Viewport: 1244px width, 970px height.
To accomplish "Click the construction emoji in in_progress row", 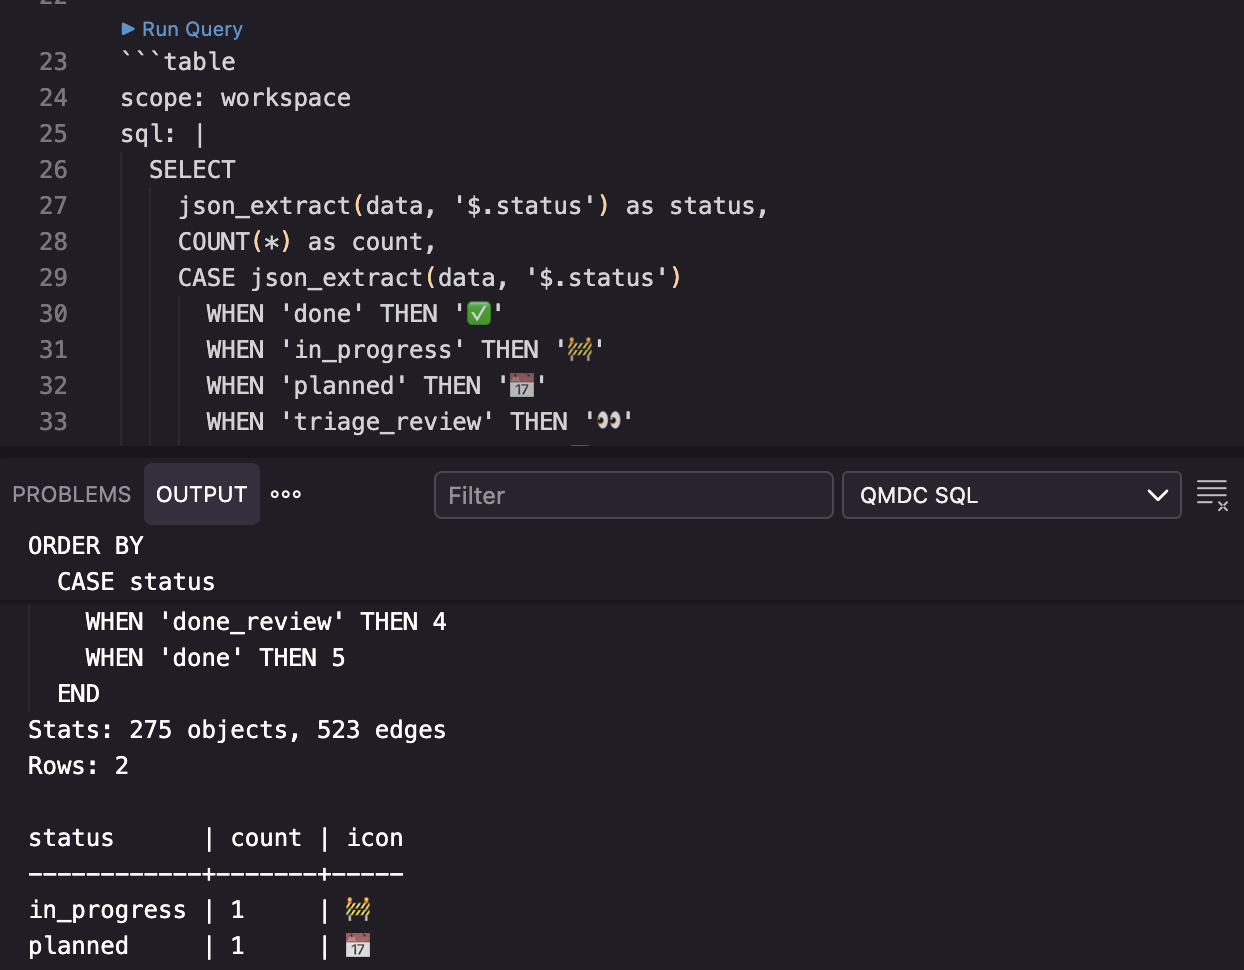I will click(358, 910).
